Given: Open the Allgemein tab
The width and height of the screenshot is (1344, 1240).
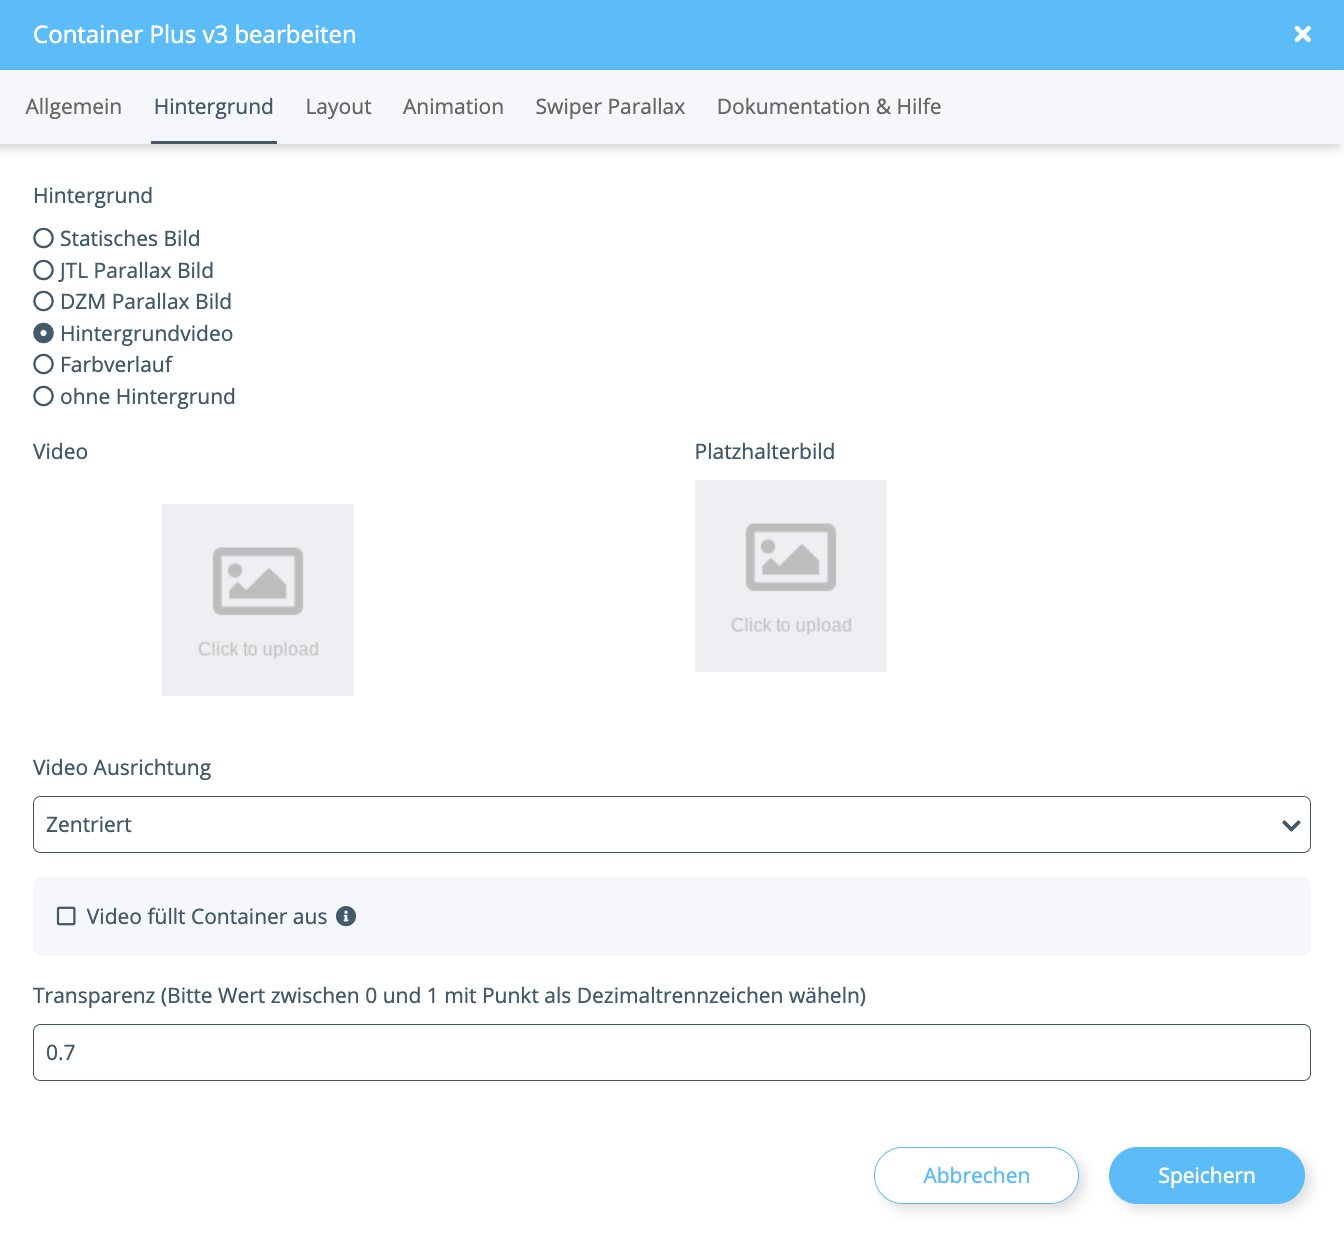Looking at the screenshot, I should 74,107.
